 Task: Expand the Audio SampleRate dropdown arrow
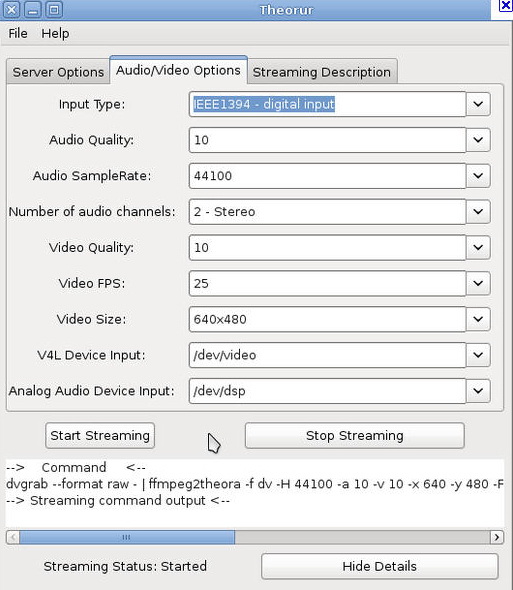(478, 176)
